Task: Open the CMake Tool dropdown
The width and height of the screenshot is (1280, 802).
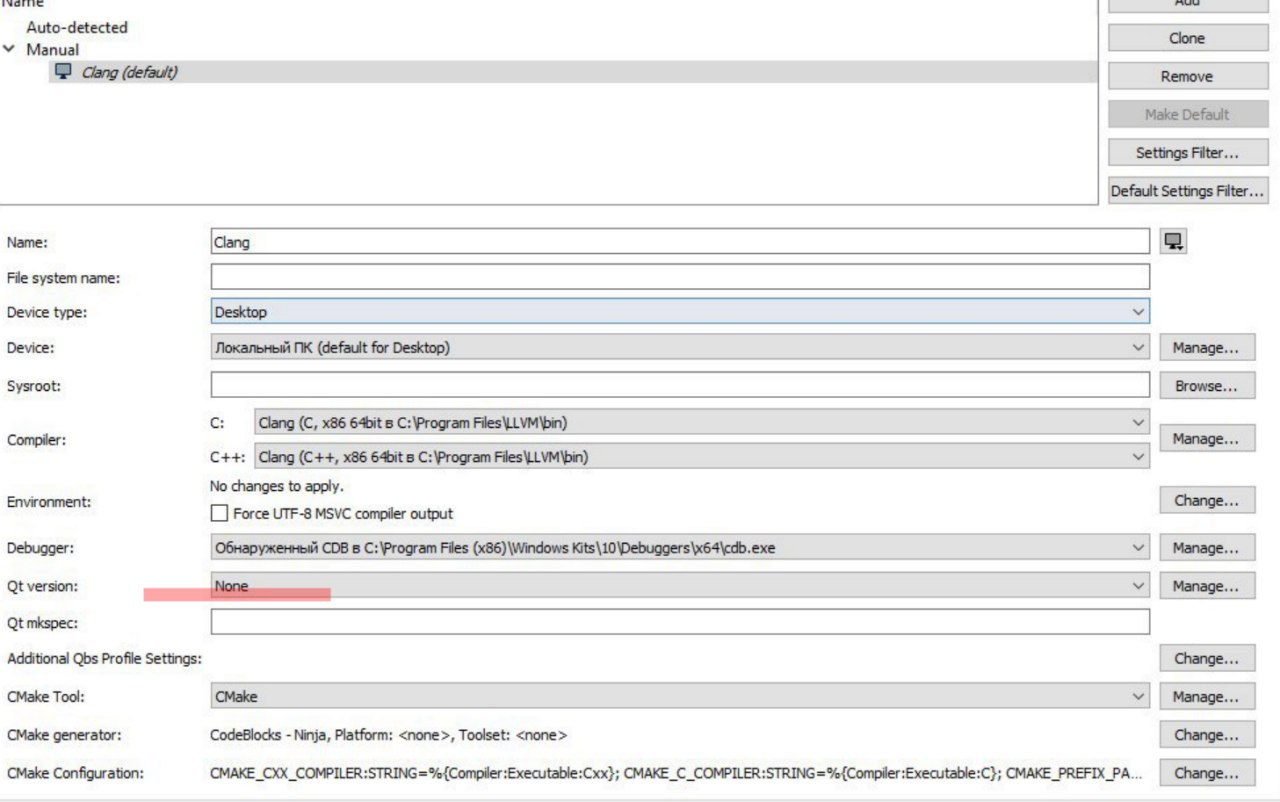Action: point(680,696)
